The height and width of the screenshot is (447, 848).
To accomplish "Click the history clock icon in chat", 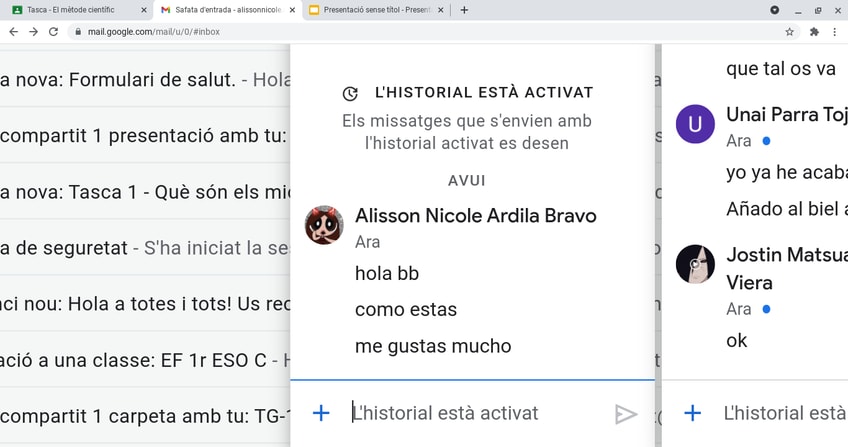I will [x=350, y=94].
